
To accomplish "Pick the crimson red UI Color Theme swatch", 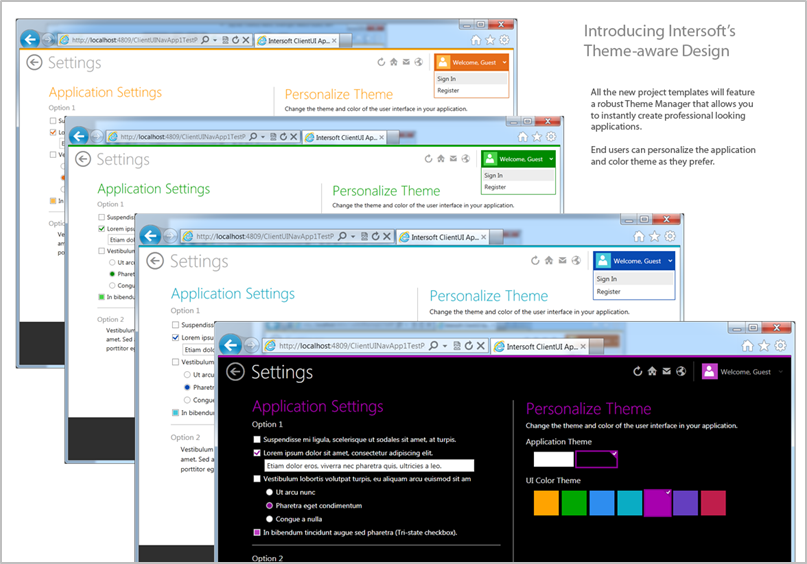I will [x=713, y=503].
